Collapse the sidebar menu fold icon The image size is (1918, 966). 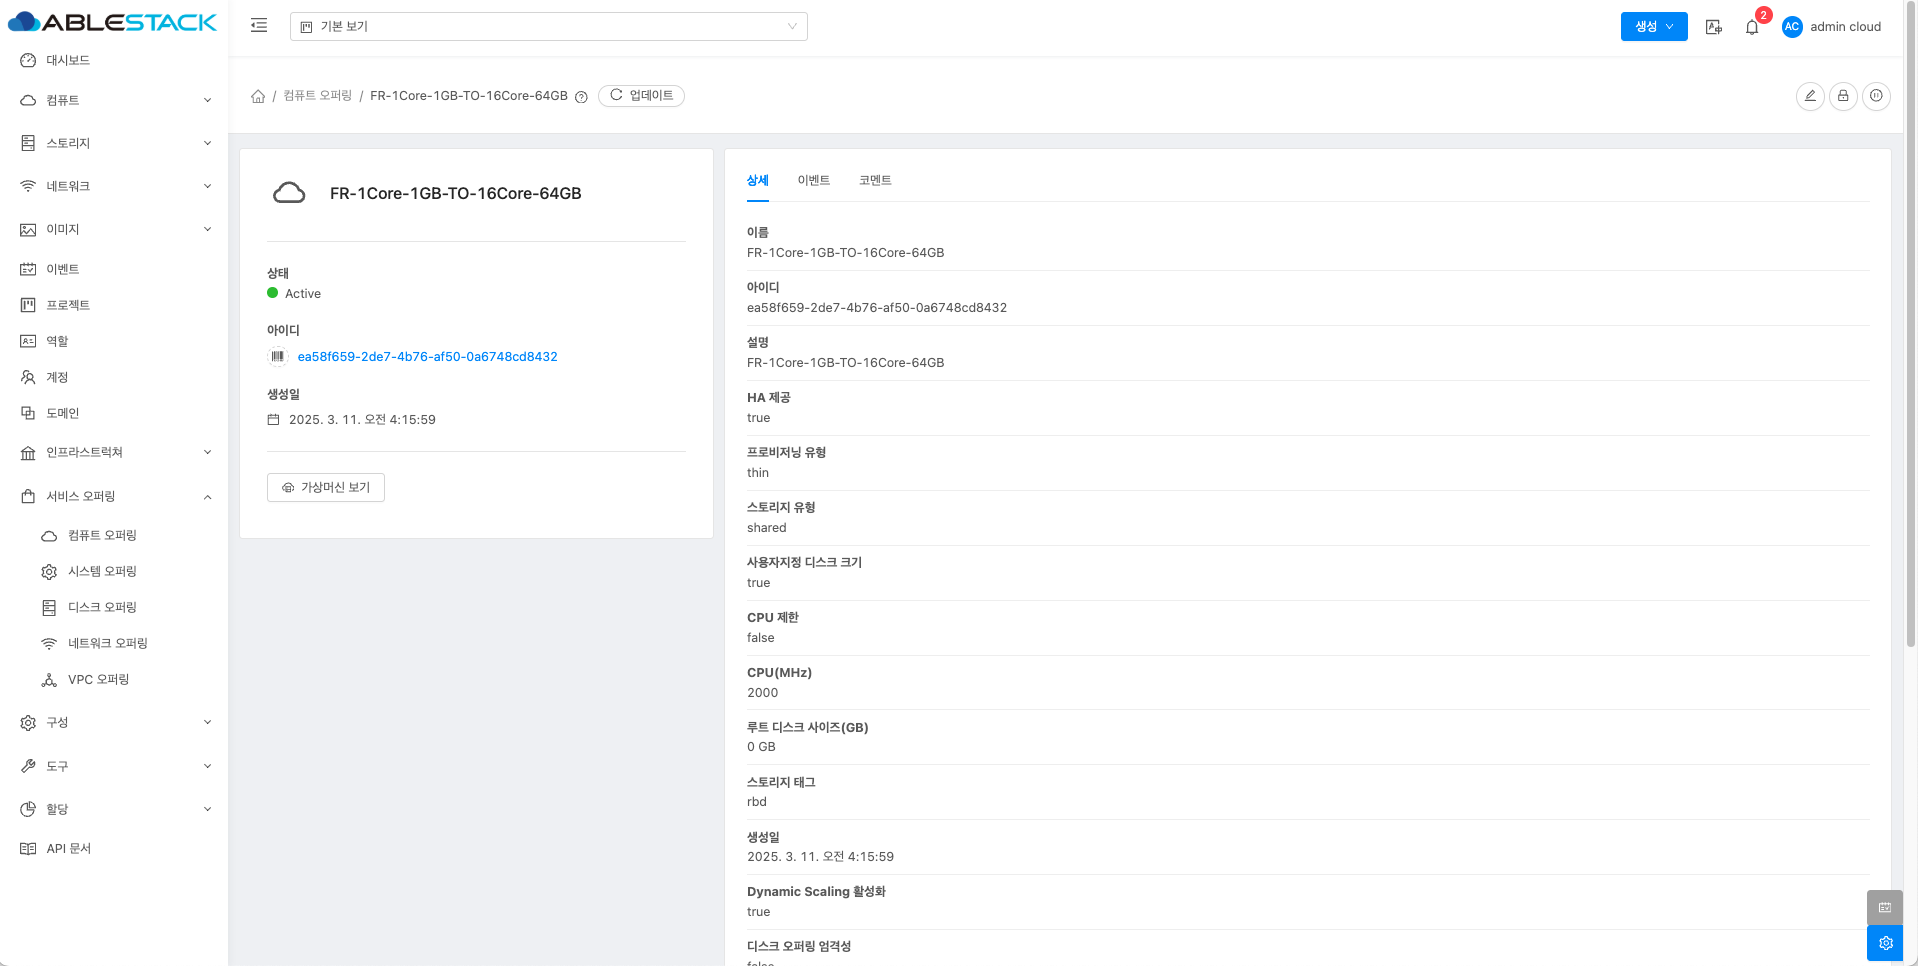tap(259, 26)
